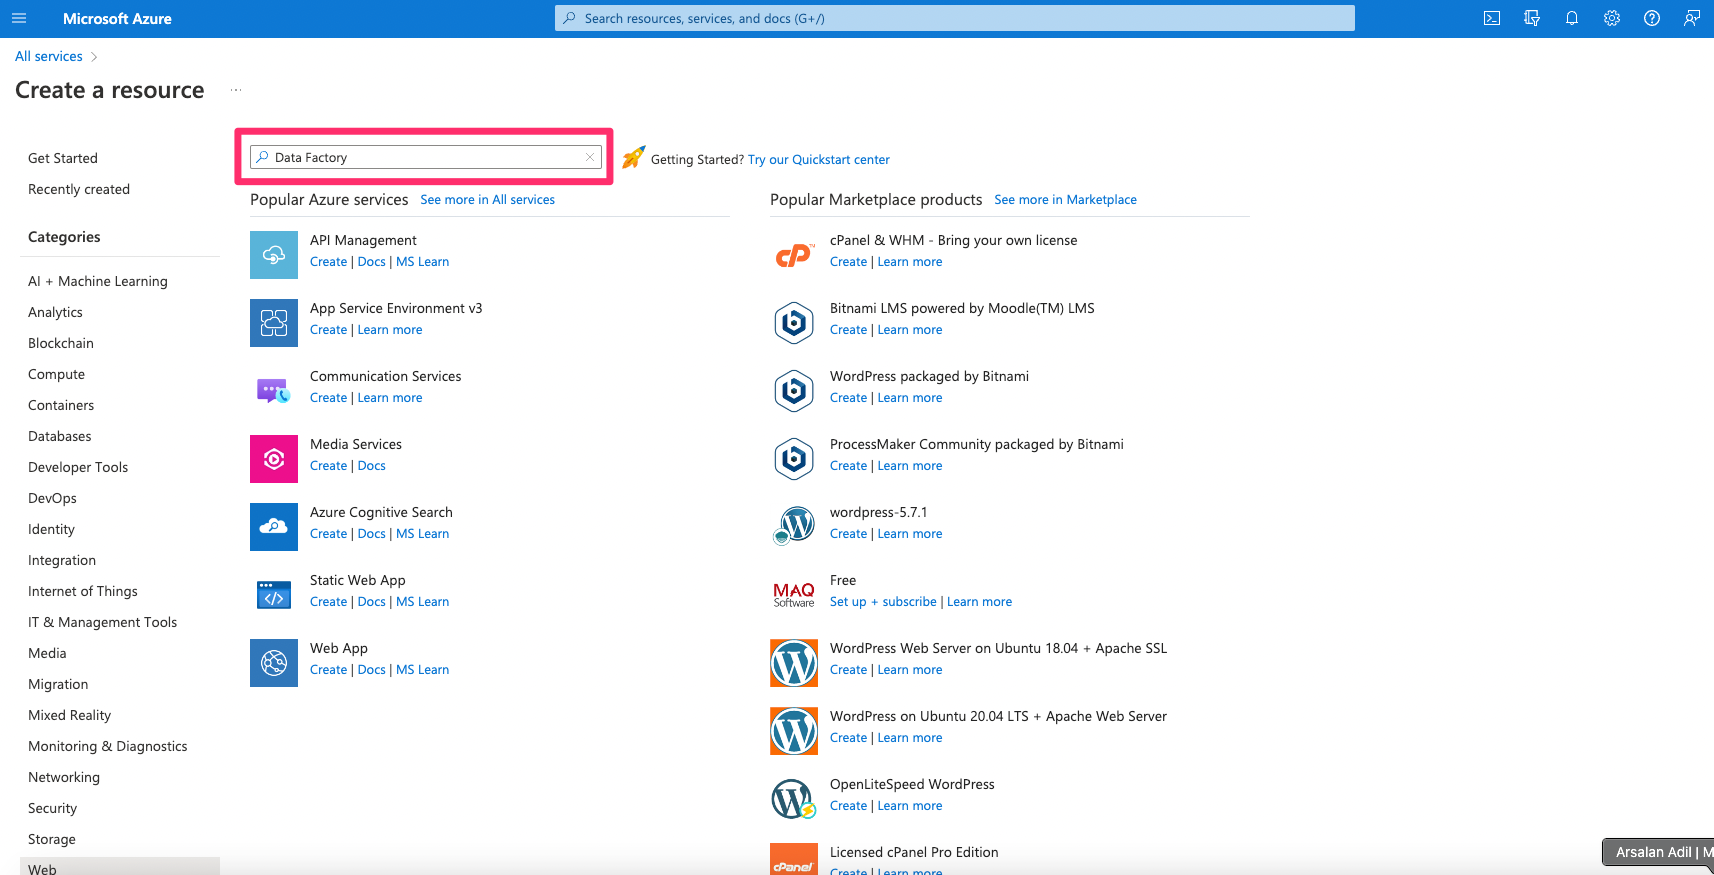Click See more in All services
This screenshot has height=875, width=1714.
pyautogui.click(x=487, y=199)
